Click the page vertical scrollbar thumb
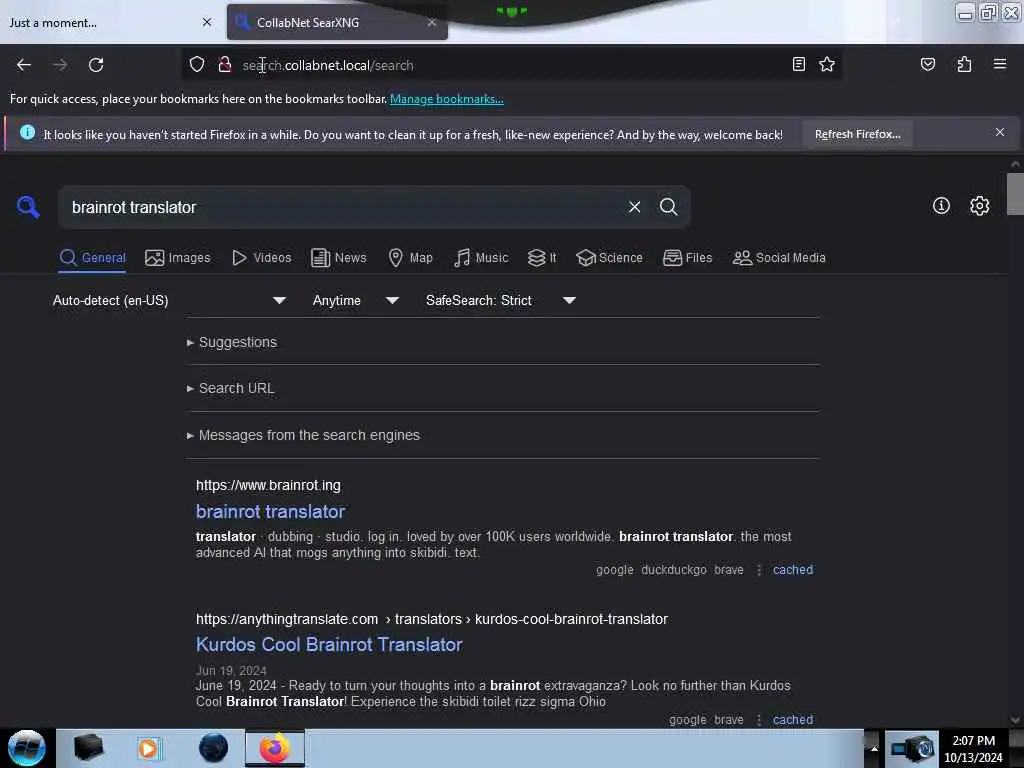The width and height of the screenshot is (1024, 768). point(1015,194)
